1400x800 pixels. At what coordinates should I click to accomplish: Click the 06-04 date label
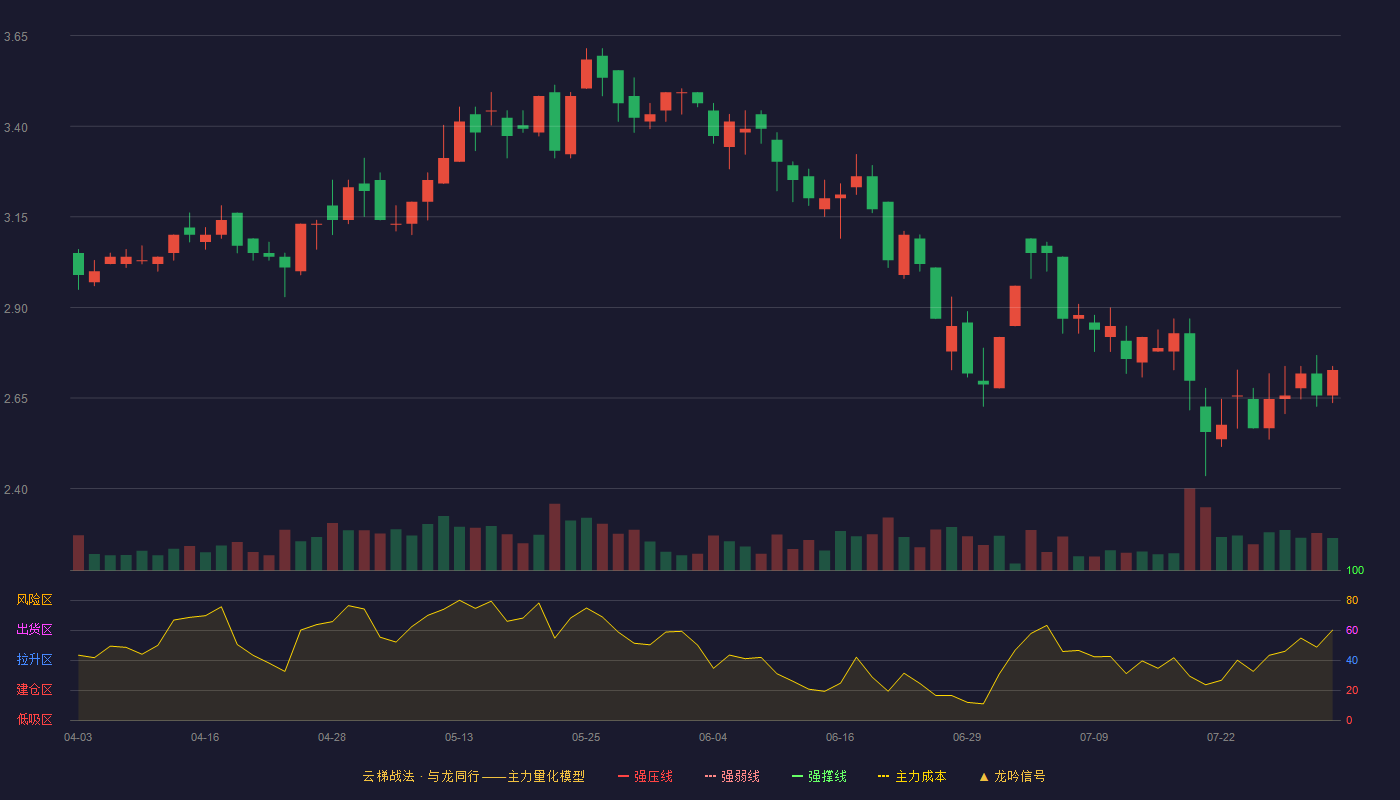[x=713, y=737]
